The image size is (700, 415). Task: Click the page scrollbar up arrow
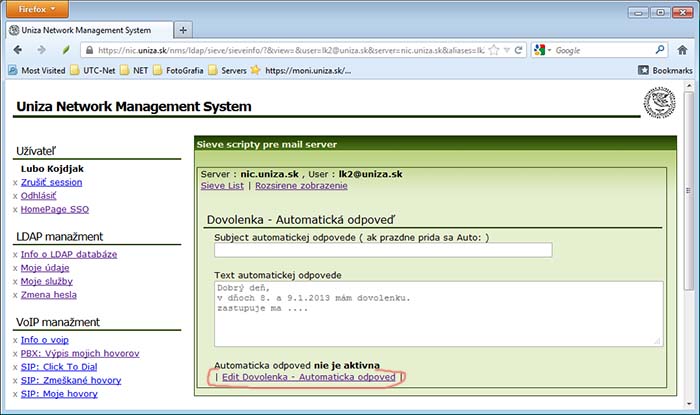click(x=690, y=85)
